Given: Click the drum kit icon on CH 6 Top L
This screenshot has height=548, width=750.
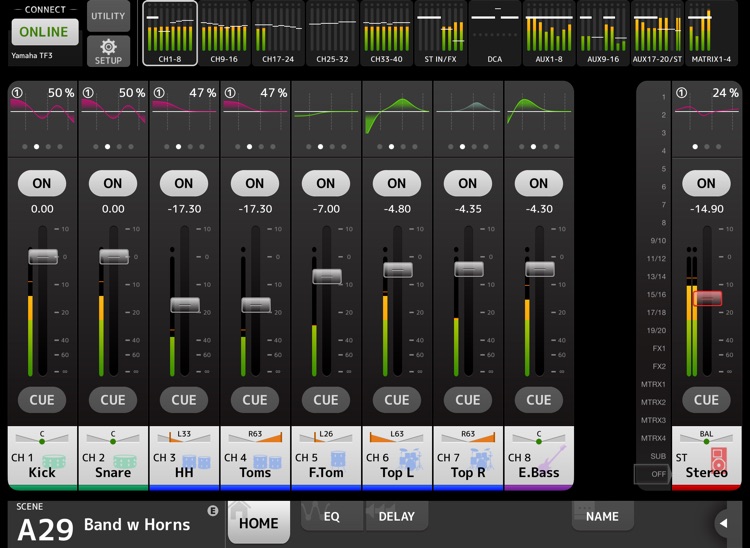Looking at the screenshot, I should (409, 459).
